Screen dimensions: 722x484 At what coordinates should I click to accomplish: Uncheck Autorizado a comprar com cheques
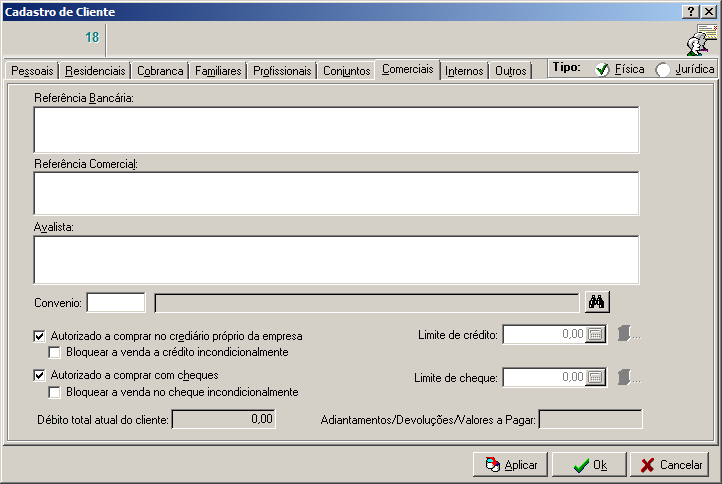pos(40,375)
